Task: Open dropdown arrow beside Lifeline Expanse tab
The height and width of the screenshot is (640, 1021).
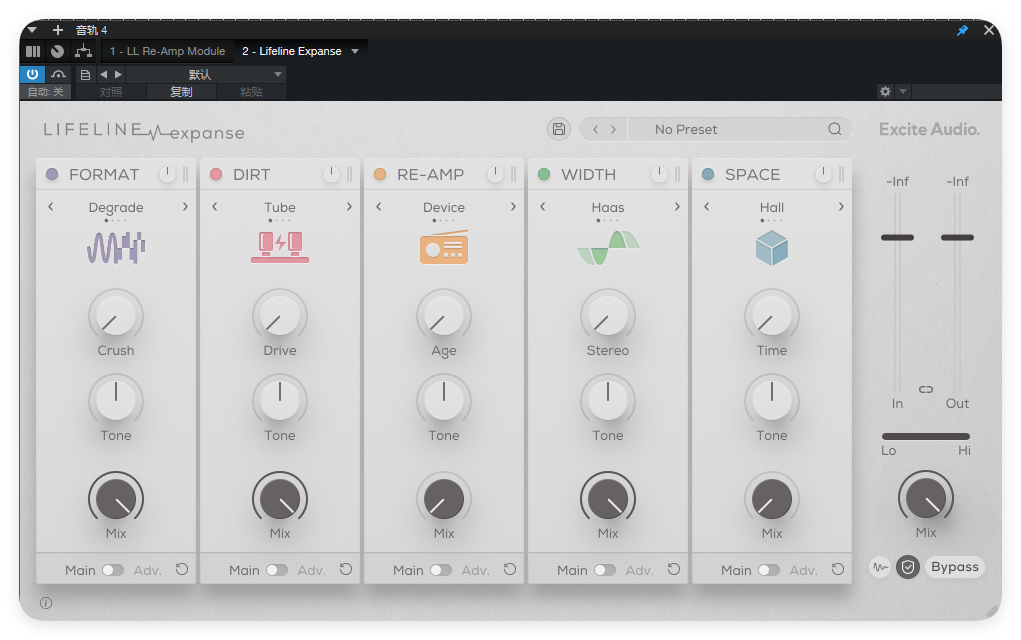Action: 355,51
